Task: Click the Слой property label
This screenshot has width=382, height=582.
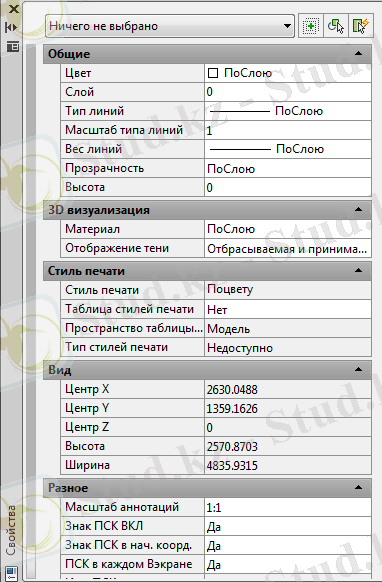Action: [x=79, y=92]
